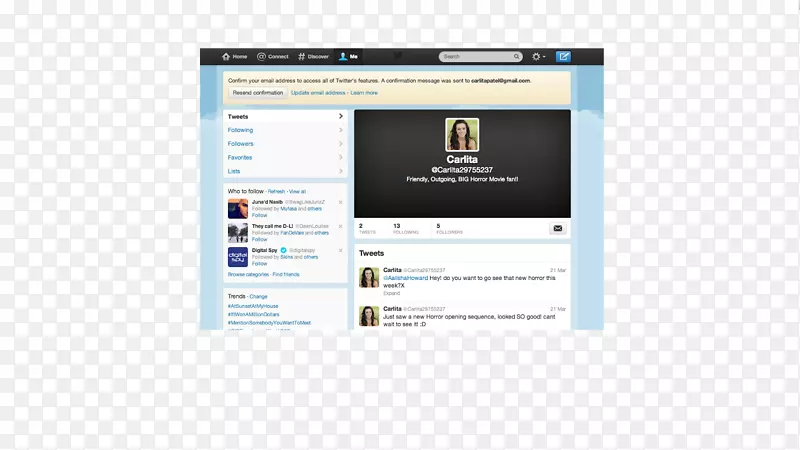Open View all suggestions link
Screen dimensions: 800x450
(x=297, y=191)
